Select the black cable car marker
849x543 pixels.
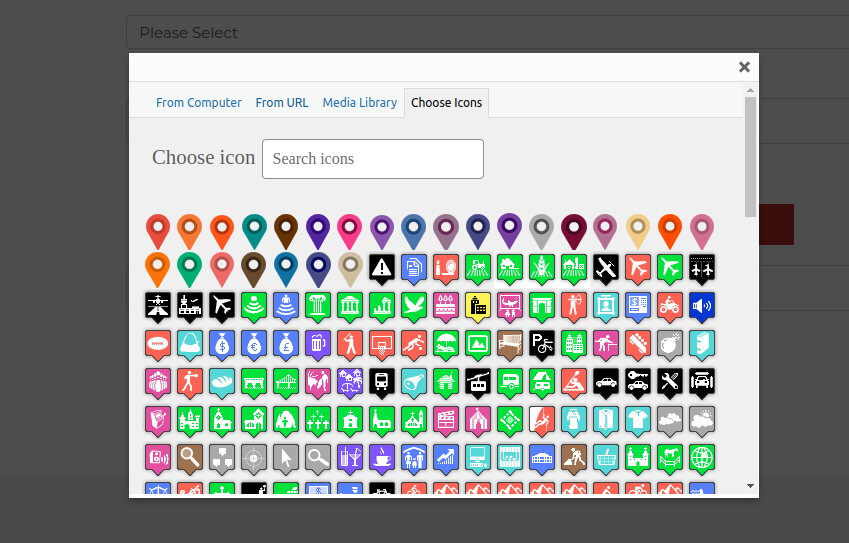click(478, 382)
